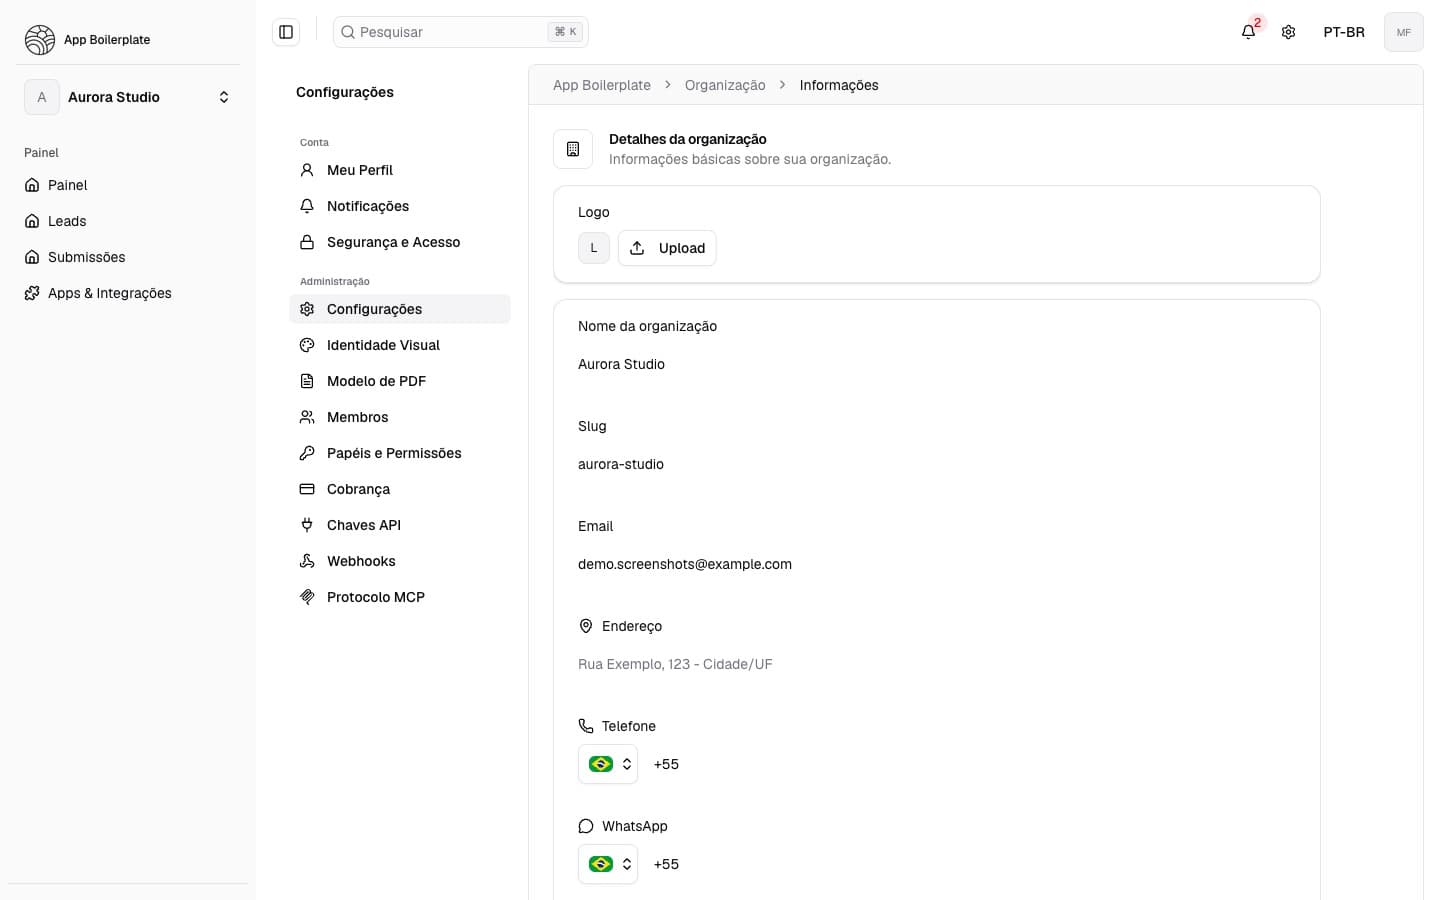Screen dimensions: 1440x900
Task: Click the Endereço map pin icon
Action: 586,626
